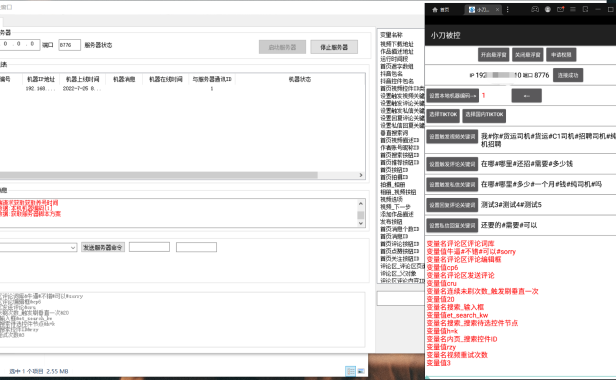Switch to the 小刀 app tab
The image size is (616, 380).
479,10
